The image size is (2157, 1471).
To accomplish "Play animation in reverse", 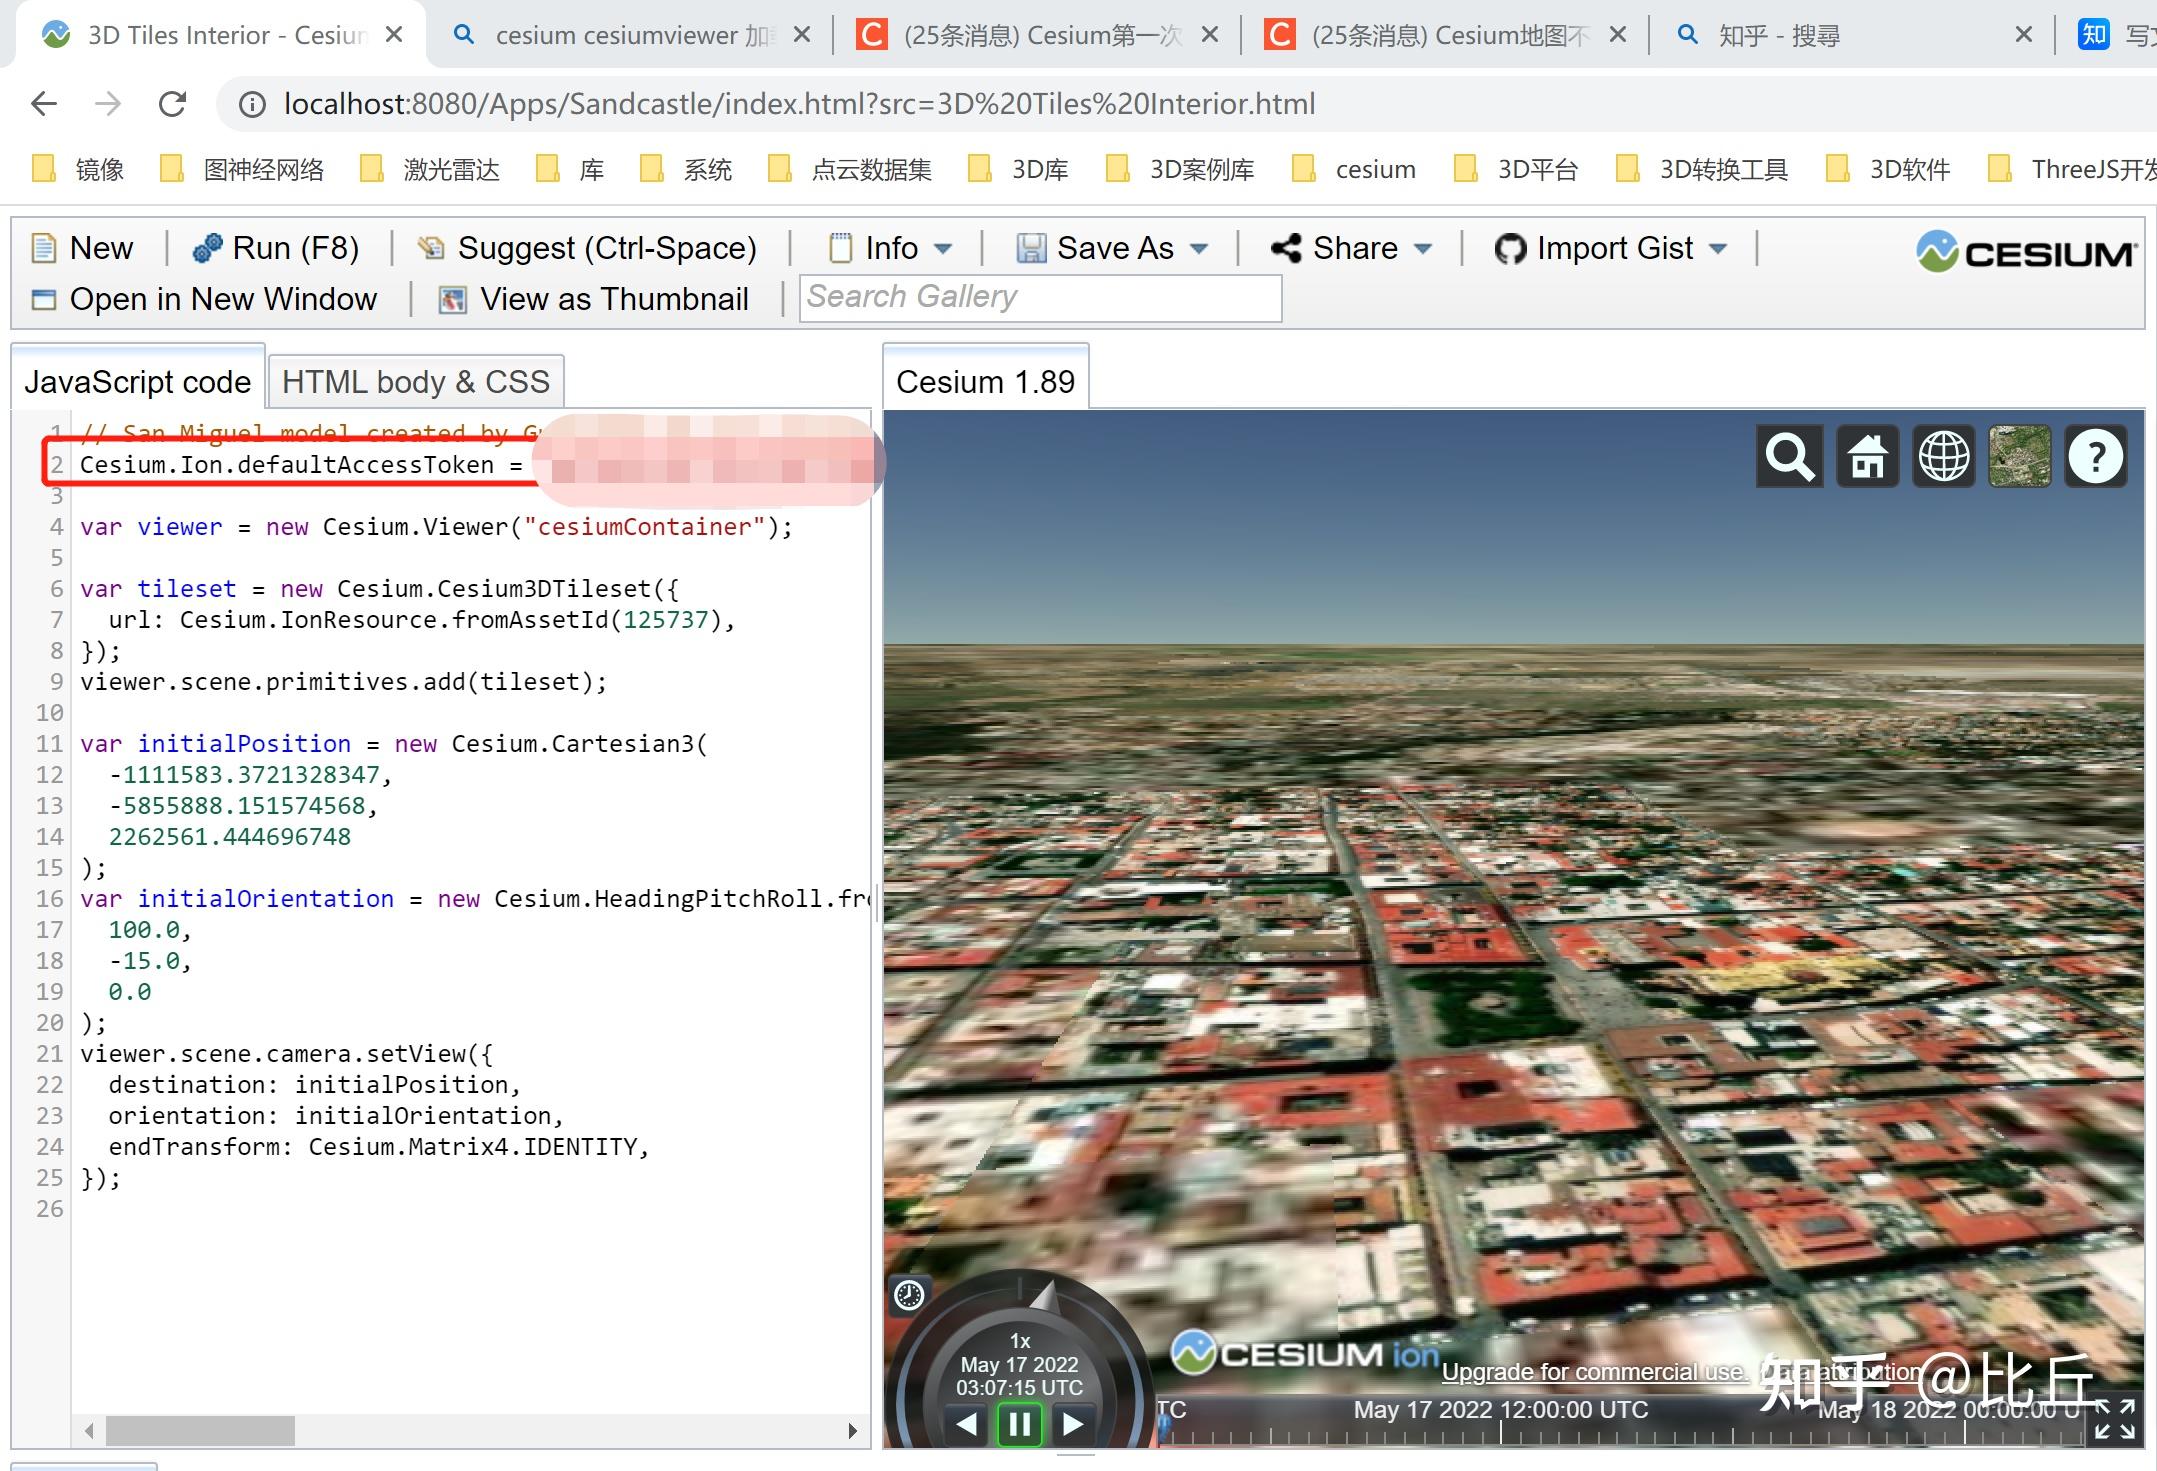I will 966,1423.
